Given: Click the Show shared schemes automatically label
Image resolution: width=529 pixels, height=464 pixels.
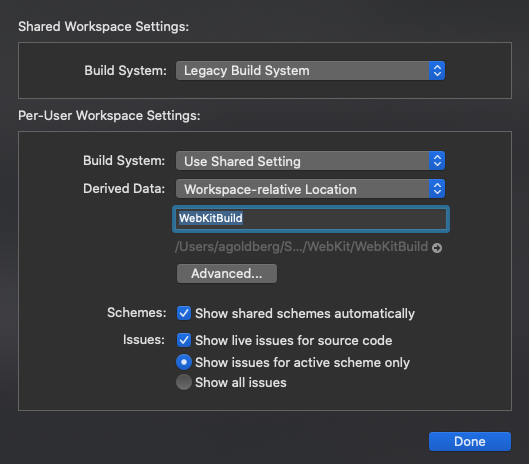Looking at the screenshot, I should point(305,313).
